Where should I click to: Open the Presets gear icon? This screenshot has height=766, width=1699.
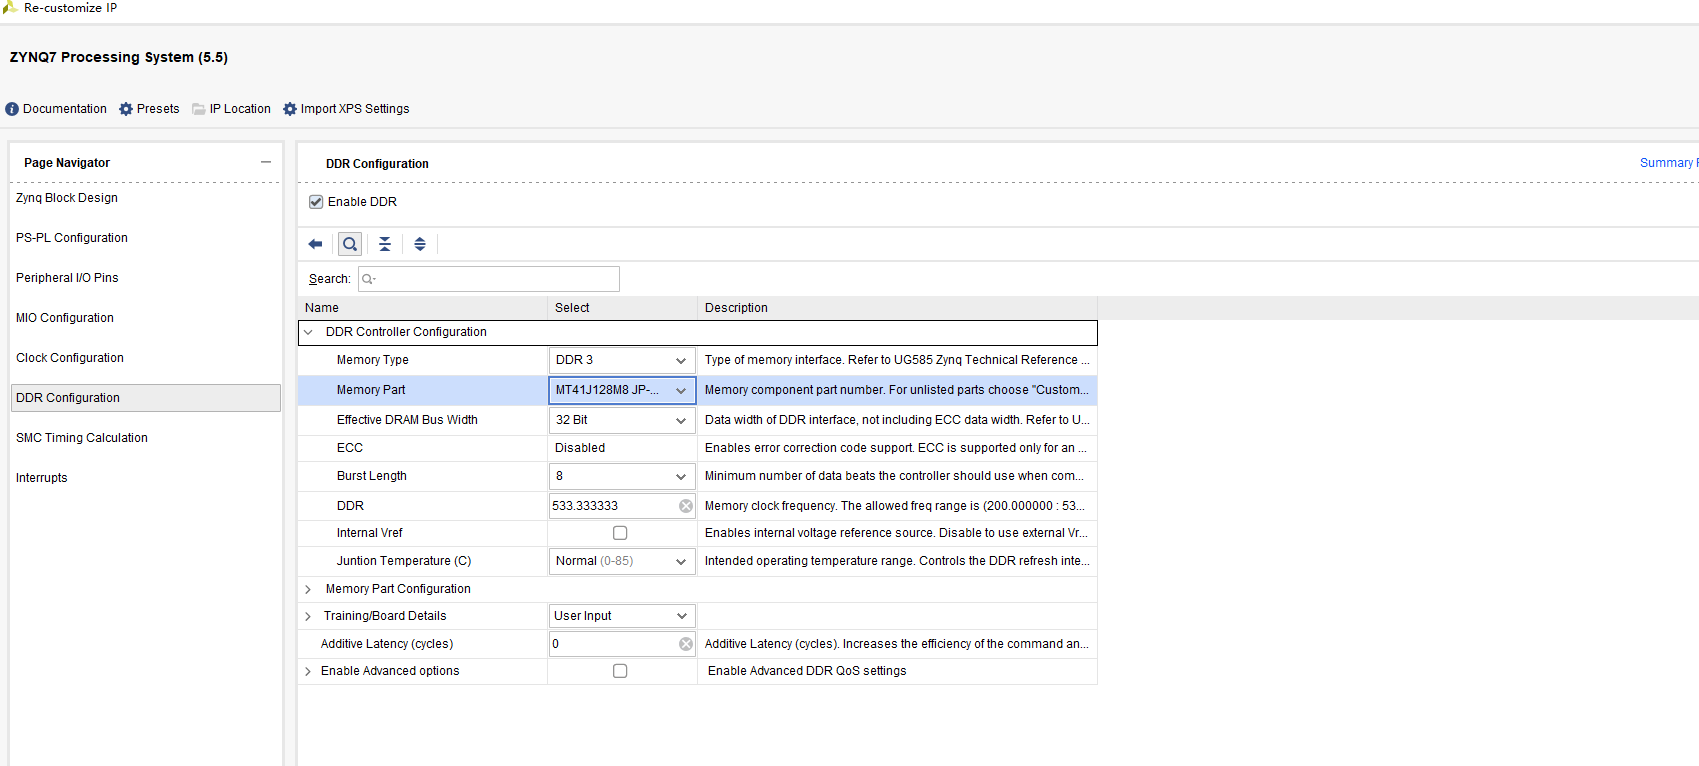tap(126, 109)
